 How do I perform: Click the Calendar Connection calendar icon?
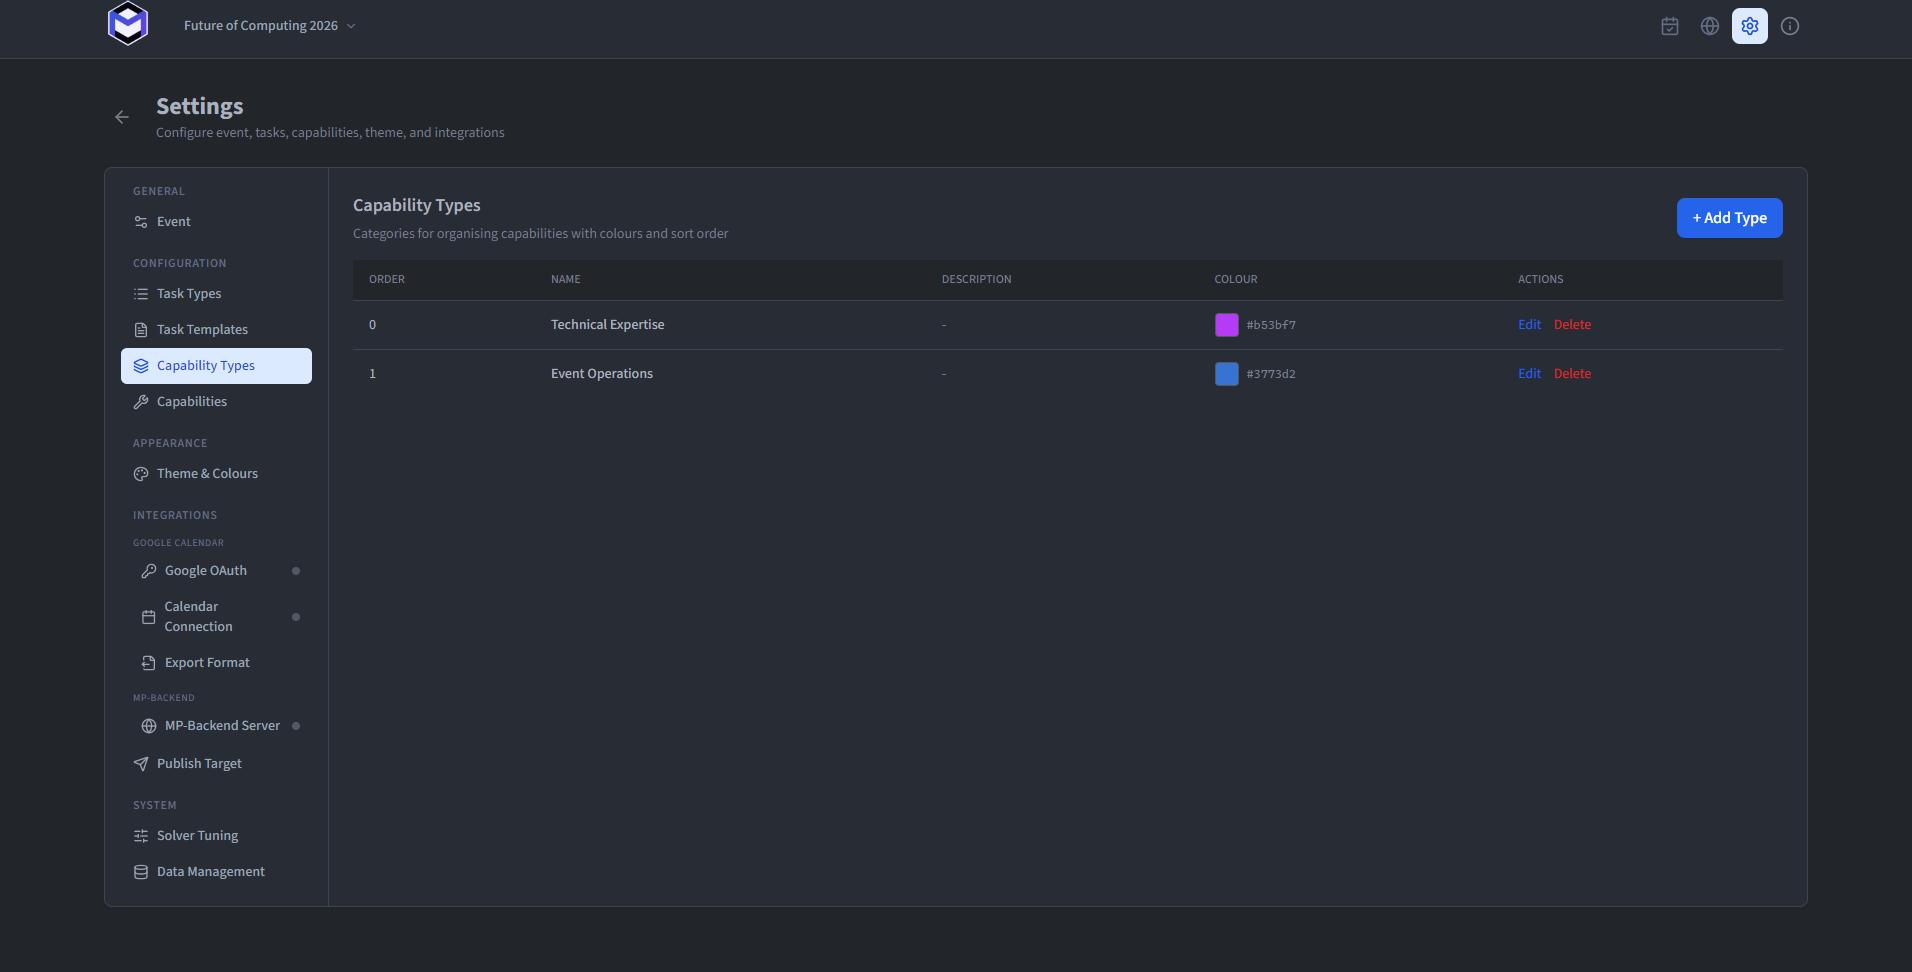[x=149, y=617]
